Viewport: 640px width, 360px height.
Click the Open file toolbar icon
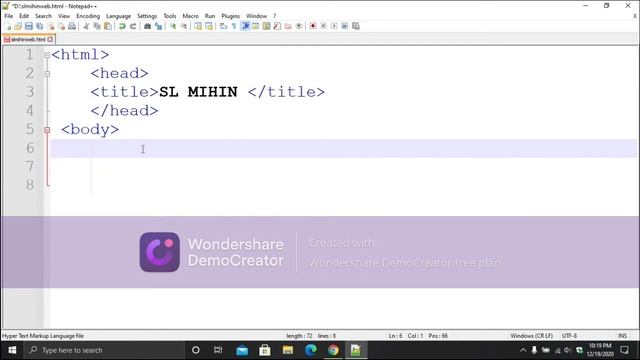pyautogui.click(x=18, y=26)
